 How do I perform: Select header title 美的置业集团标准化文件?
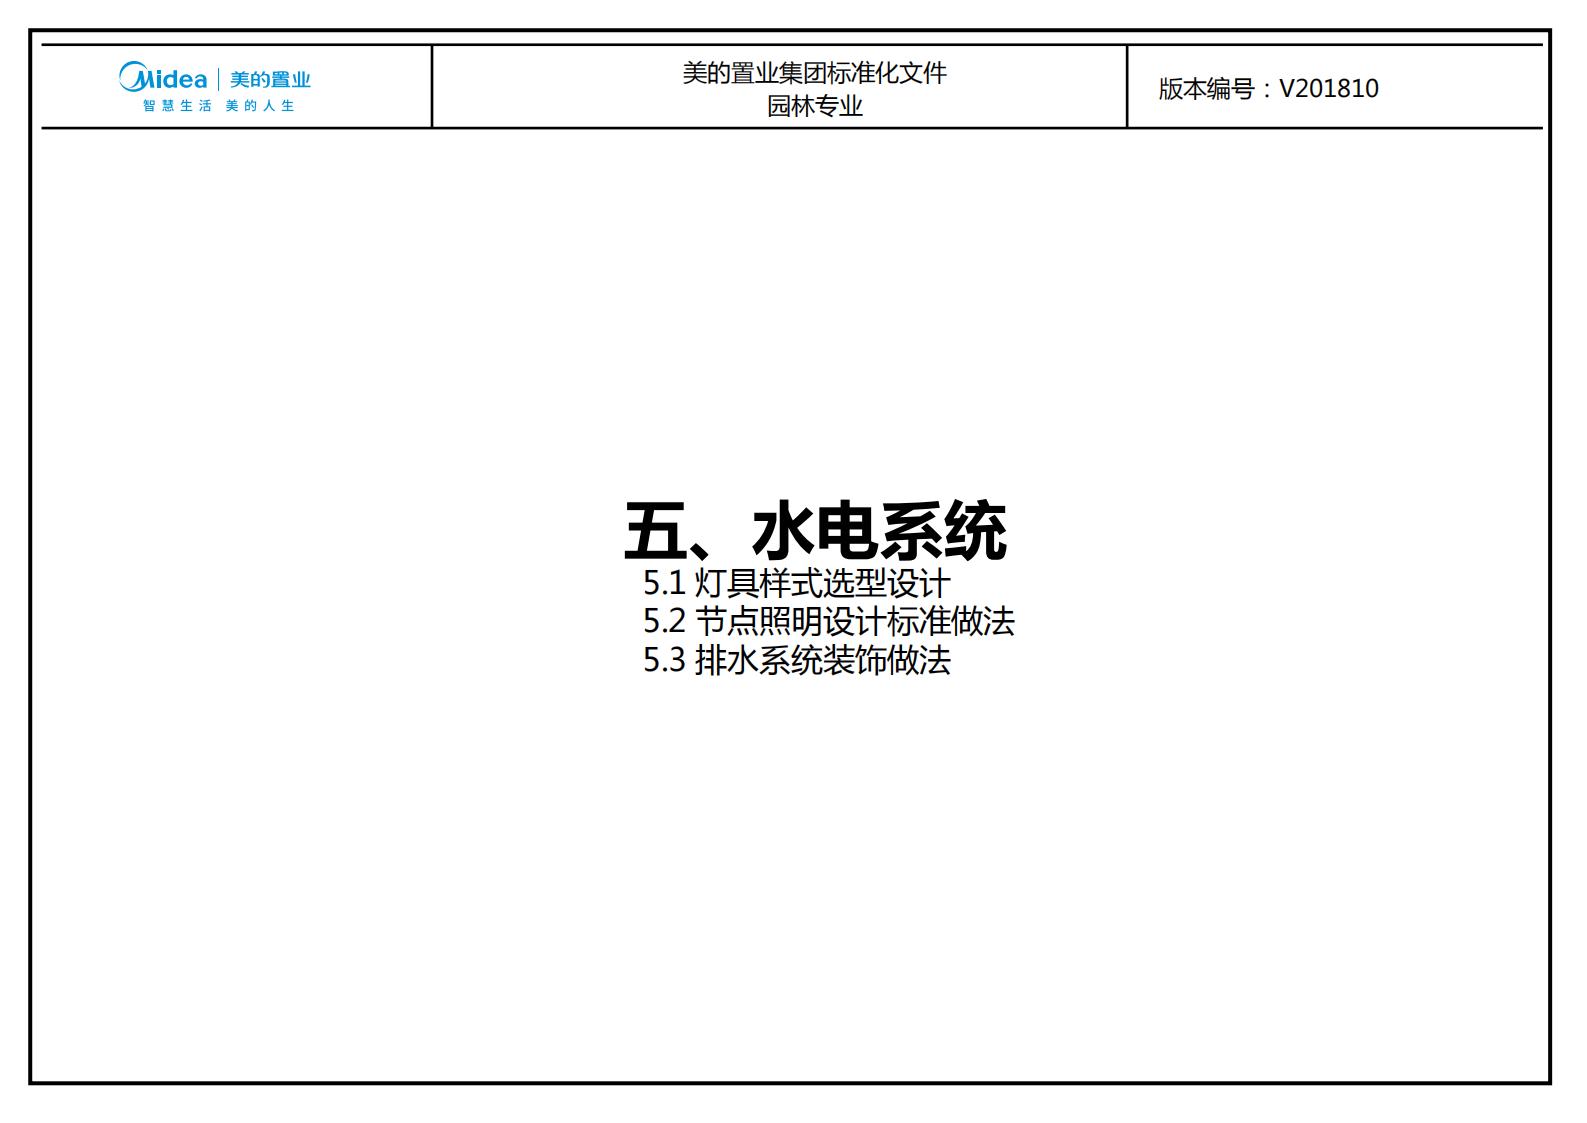coord(814,73)
